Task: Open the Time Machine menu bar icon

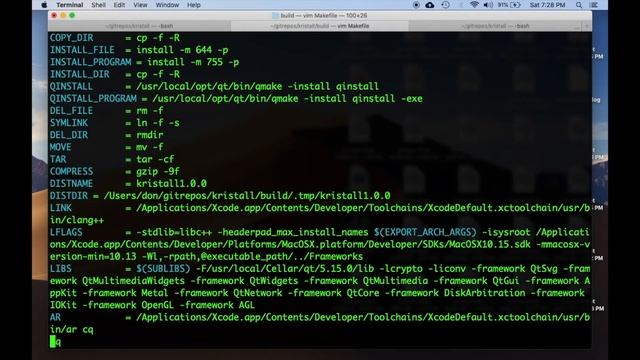Action: [445, 5]
